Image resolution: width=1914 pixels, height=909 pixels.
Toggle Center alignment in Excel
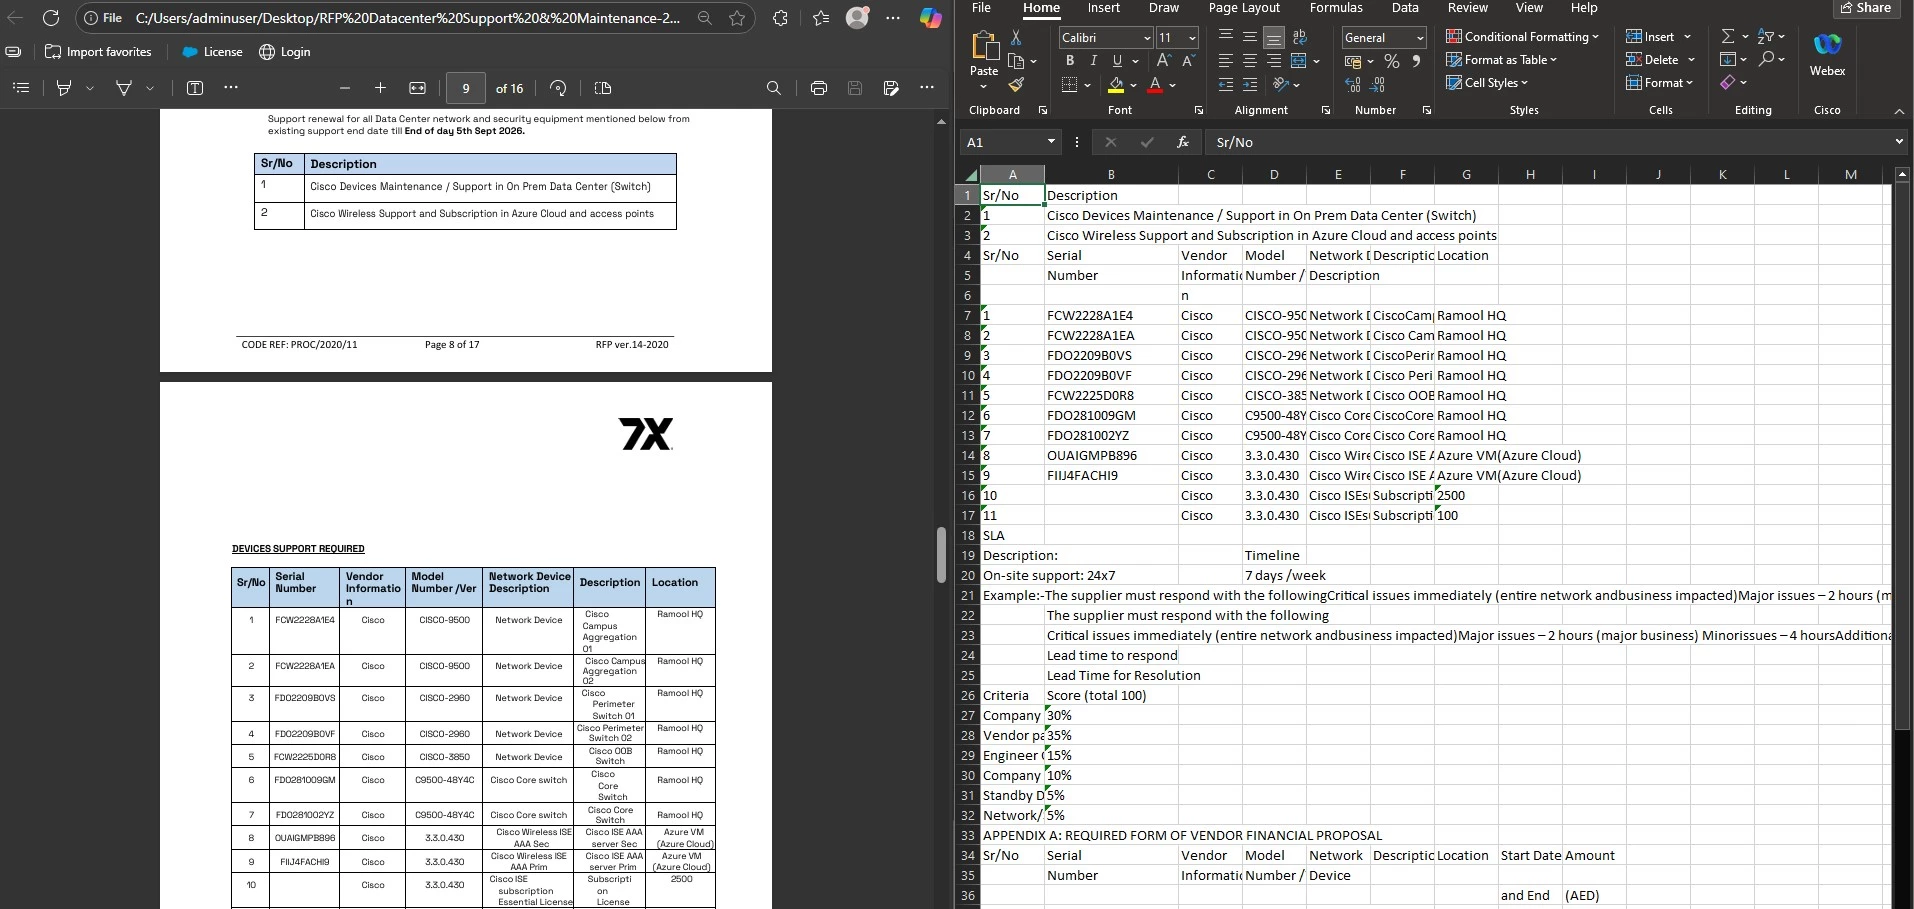(1250, 61)
